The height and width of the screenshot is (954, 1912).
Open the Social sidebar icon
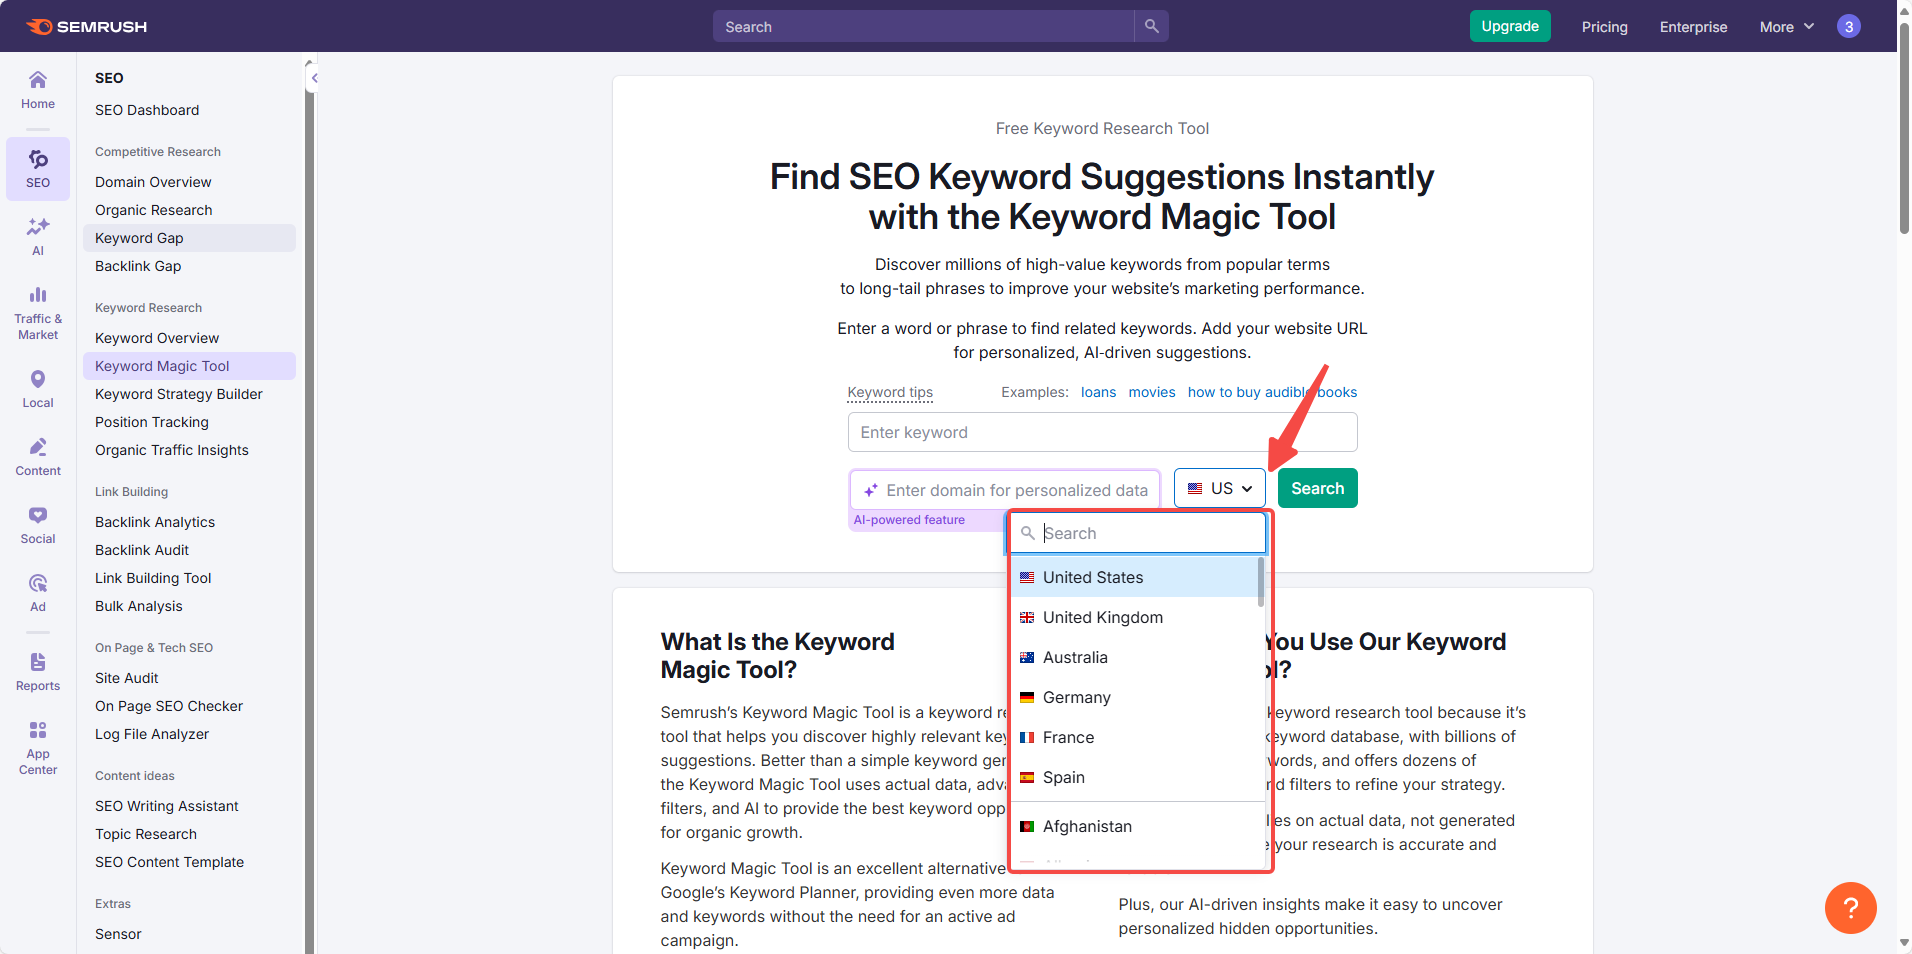coord(38,525)
